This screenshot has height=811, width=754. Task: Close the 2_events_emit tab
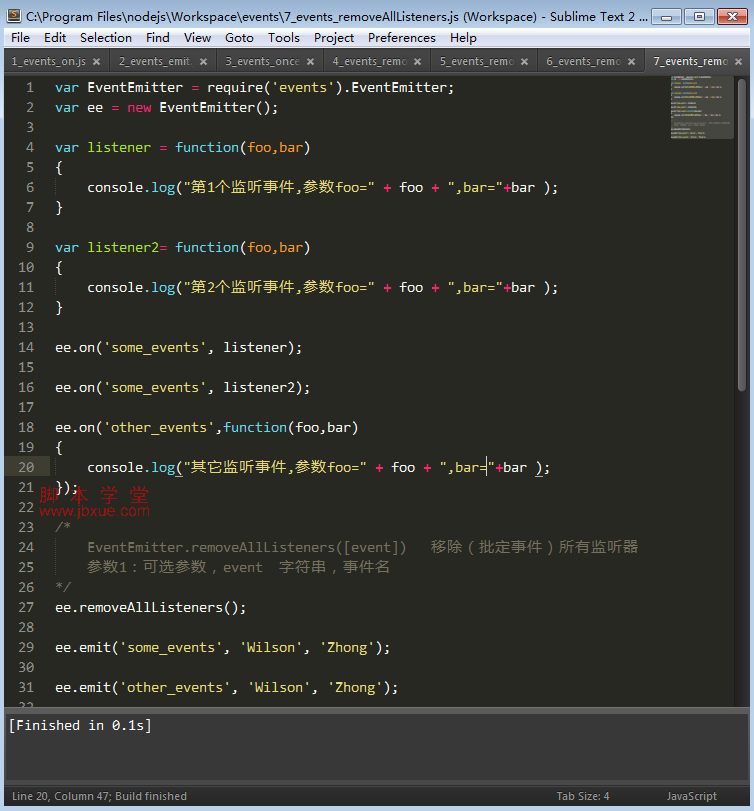[x=204, y=62]
